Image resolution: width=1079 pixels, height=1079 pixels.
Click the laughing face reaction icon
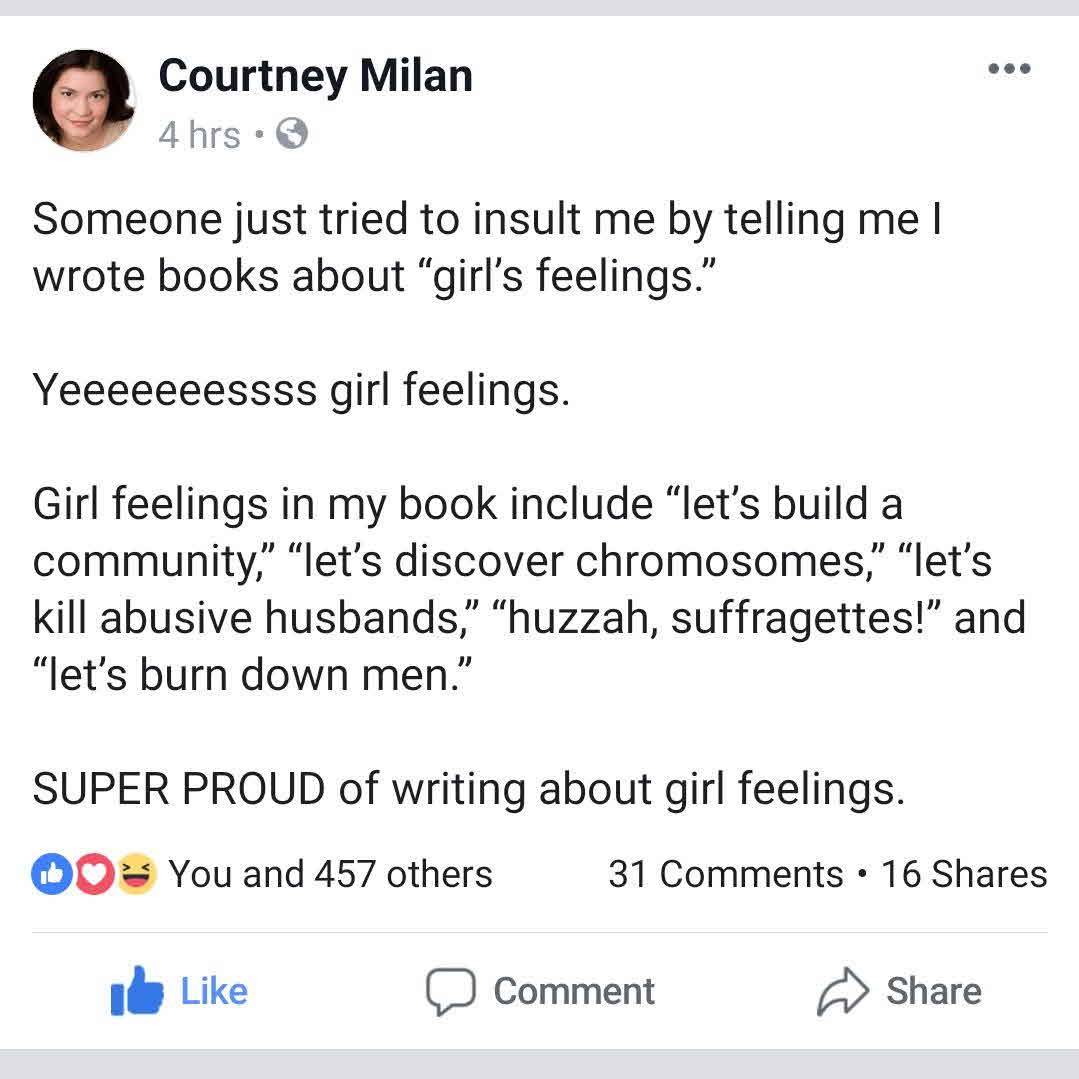coord(136,874)
